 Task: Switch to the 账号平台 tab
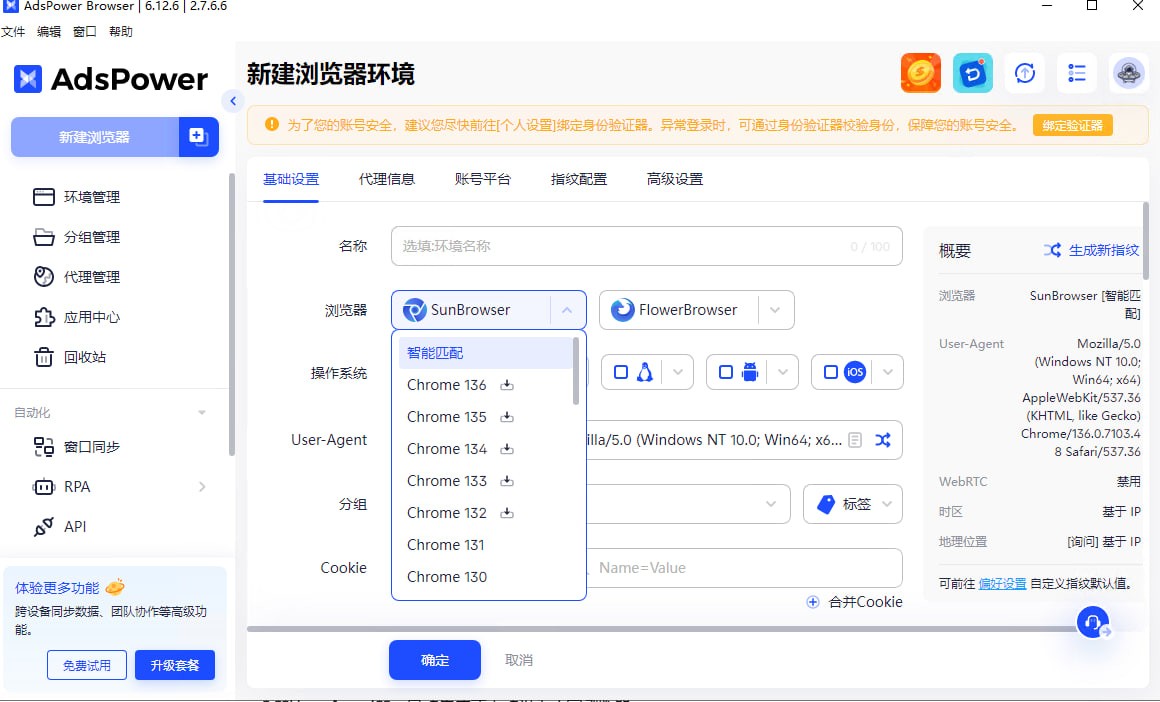[x=482, y=179]
